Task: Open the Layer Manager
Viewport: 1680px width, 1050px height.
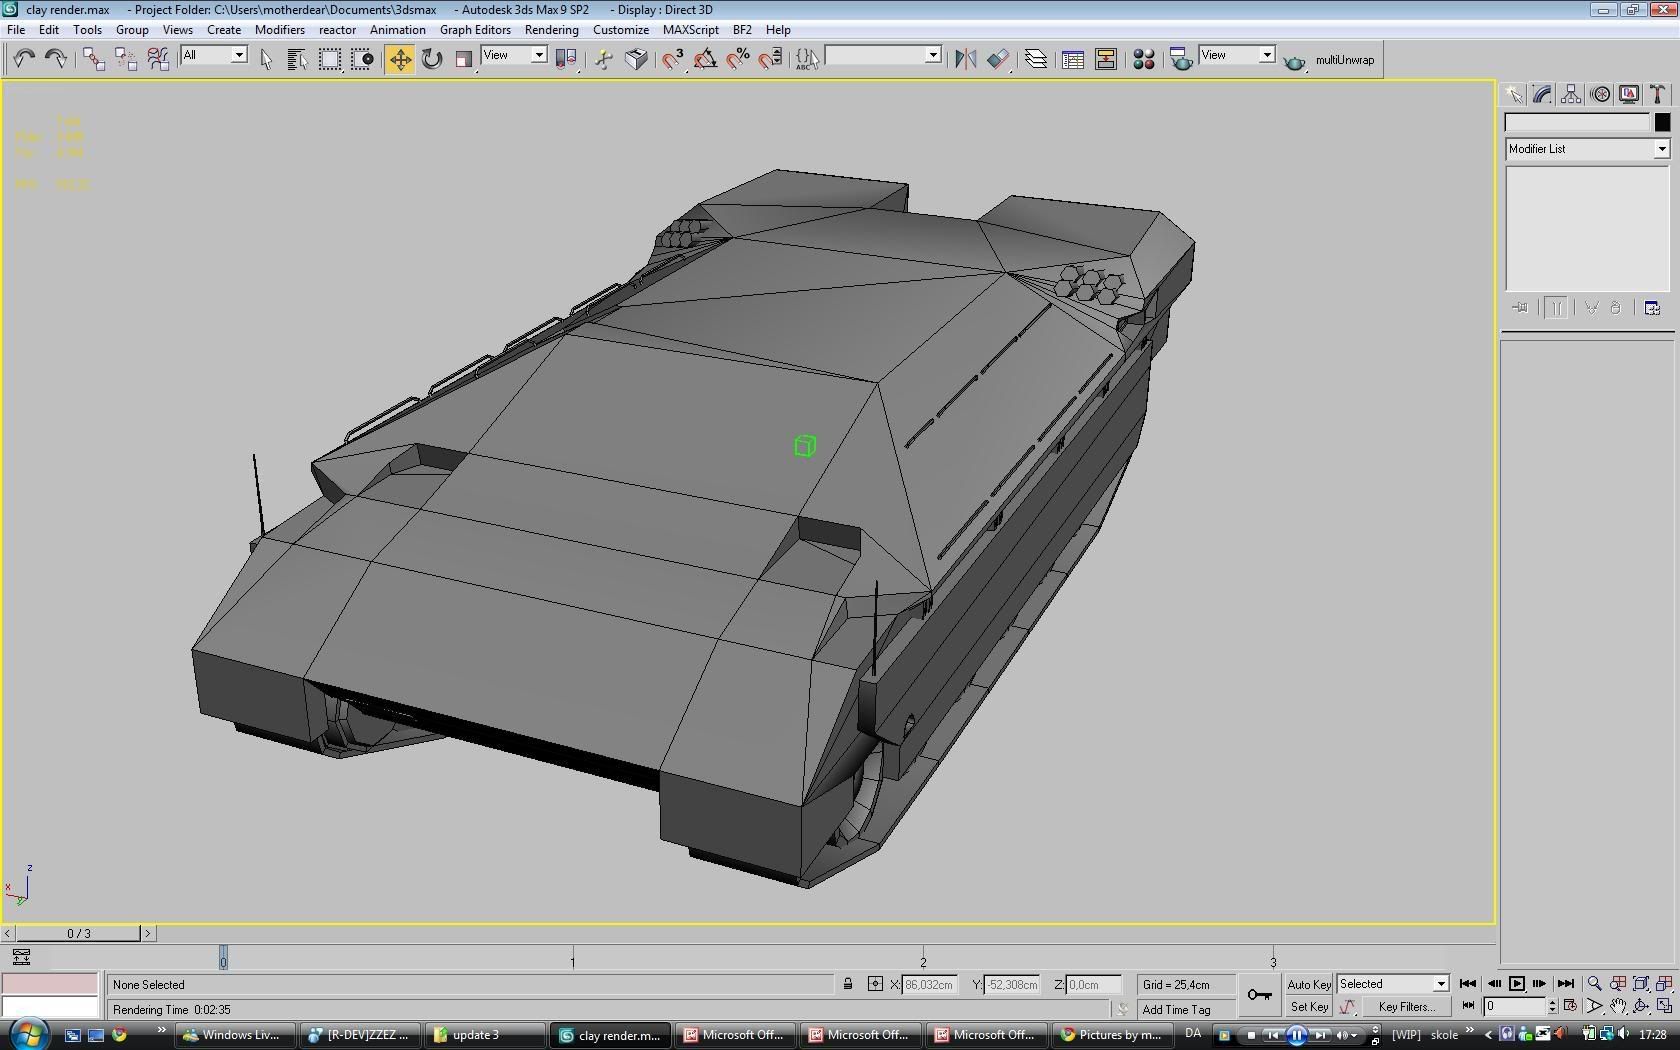Action: click(x=1036, y=59)
